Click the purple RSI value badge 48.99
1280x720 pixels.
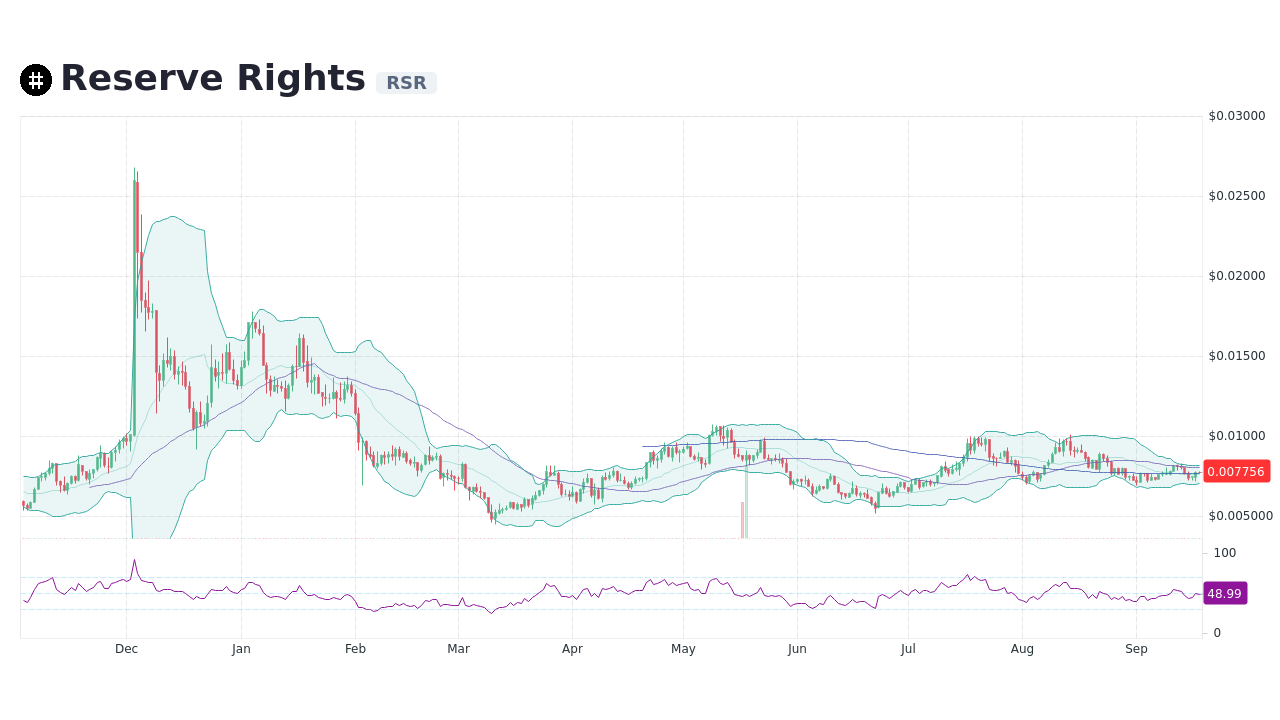[x=1225, y=593]
